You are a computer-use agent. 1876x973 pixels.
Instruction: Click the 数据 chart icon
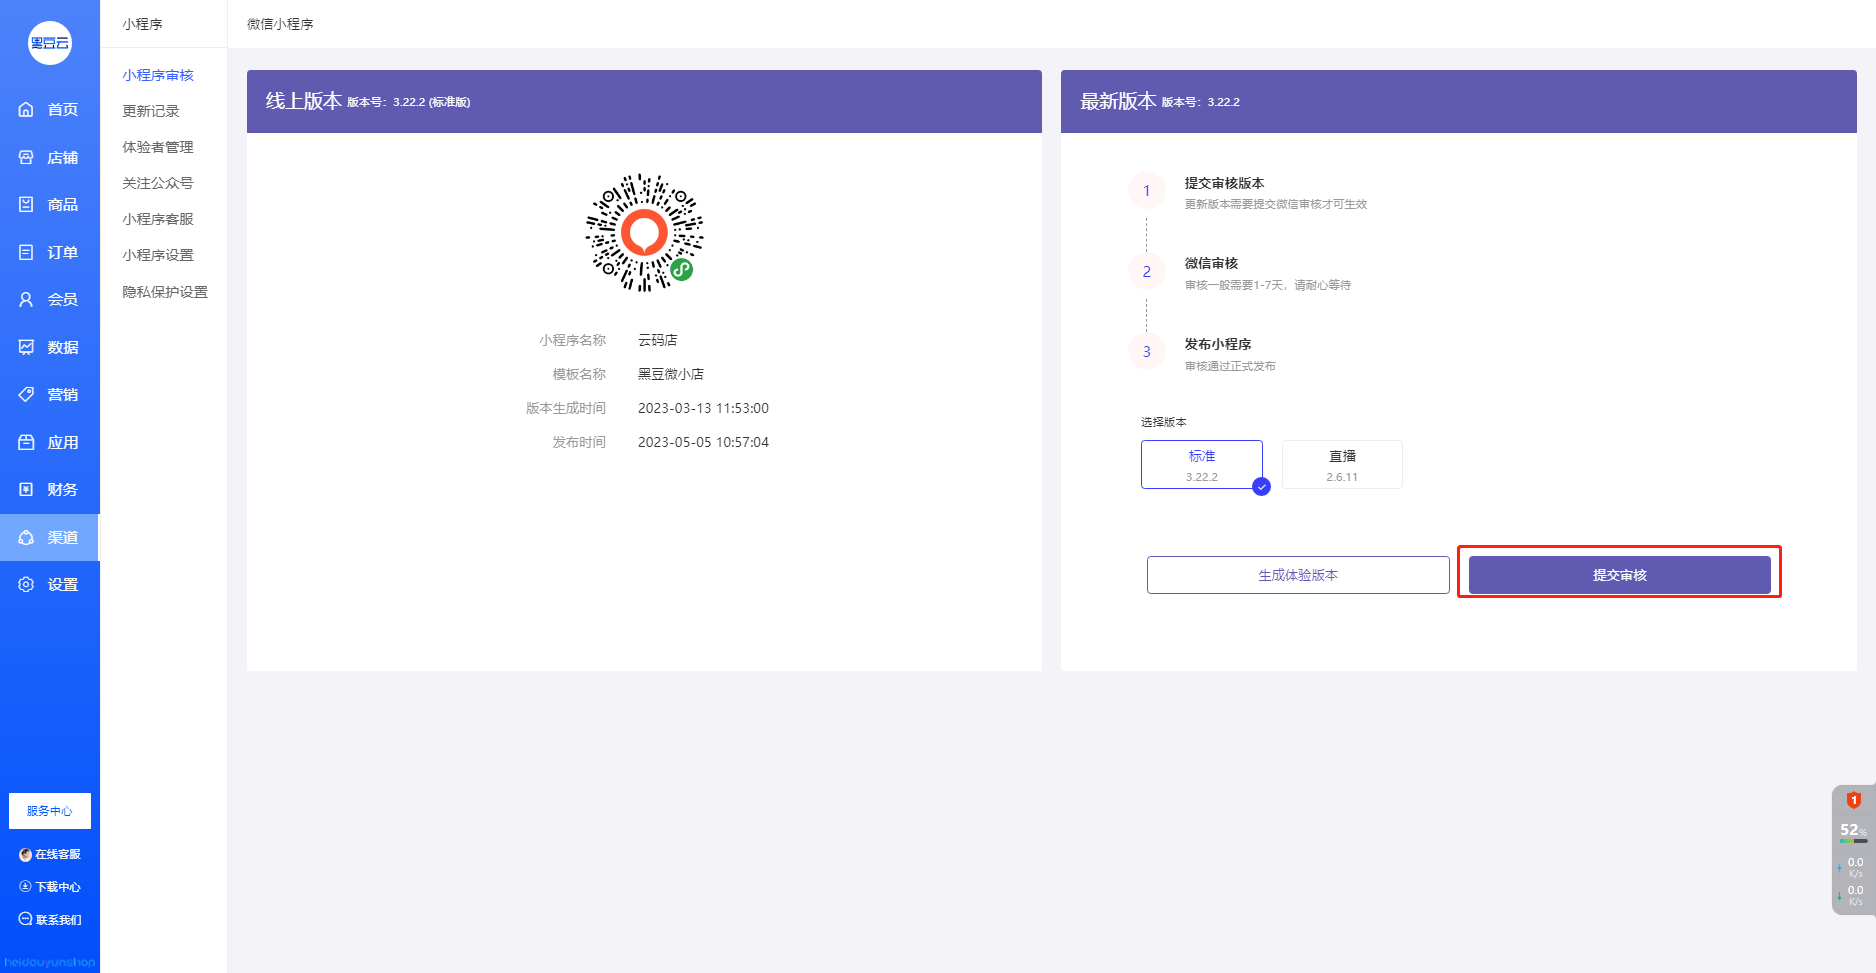[x=26, y=348]
